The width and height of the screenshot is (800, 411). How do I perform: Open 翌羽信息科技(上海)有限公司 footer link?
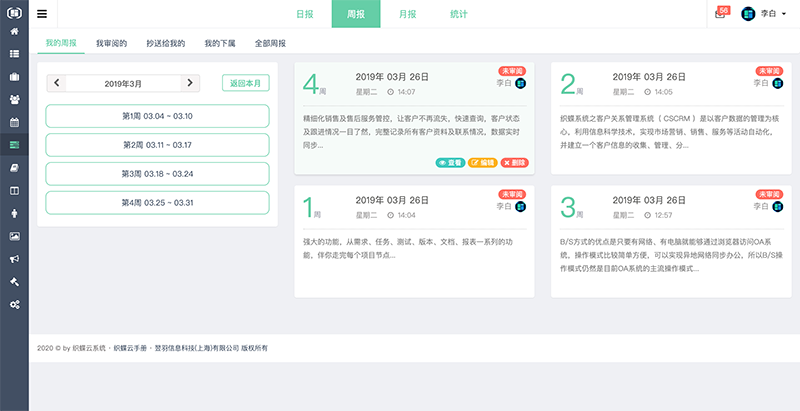196,348
